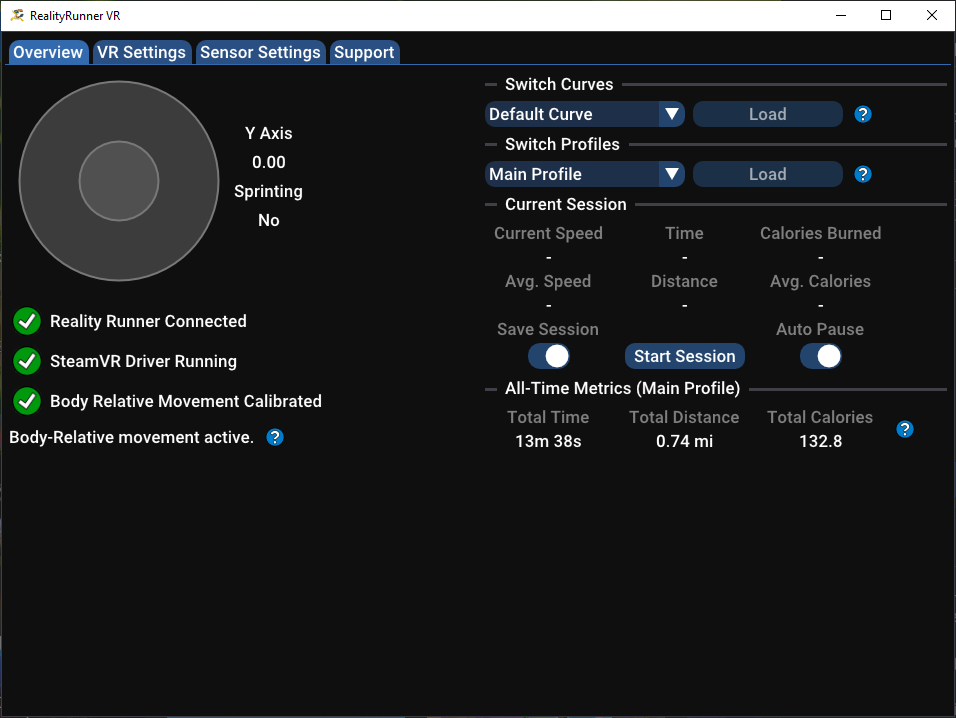Click the SteamVR Driver Running label

point(143,361)
